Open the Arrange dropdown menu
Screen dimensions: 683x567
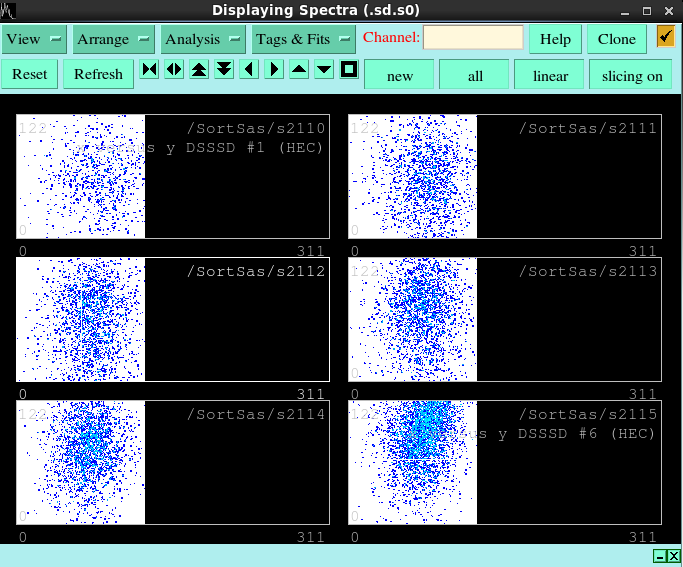(113, 39)
